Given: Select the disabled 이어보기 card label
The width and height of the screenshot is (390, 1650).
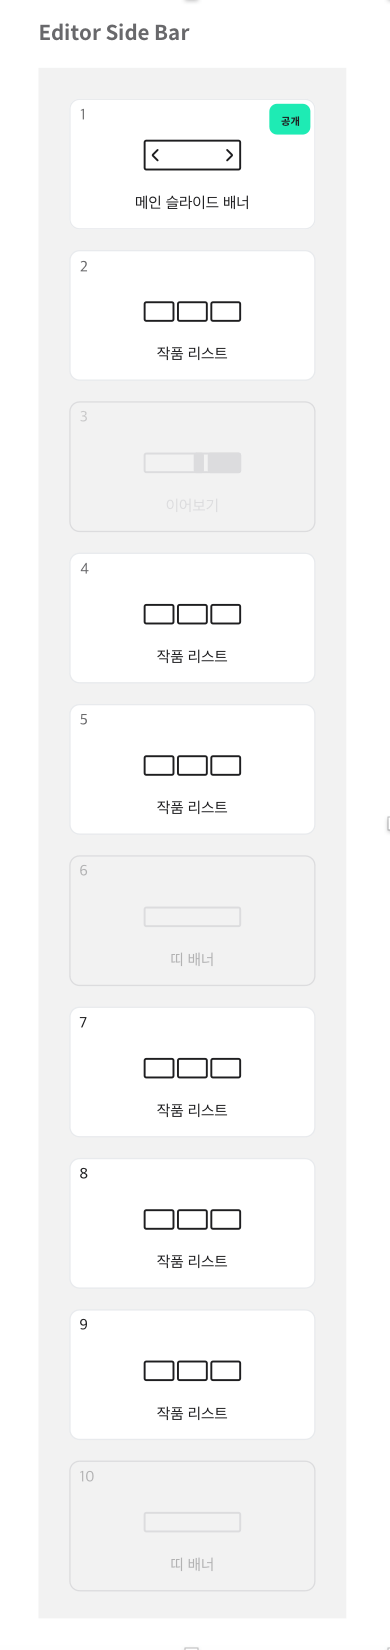Looking at the screenshot, I should (x=192, y=505).
